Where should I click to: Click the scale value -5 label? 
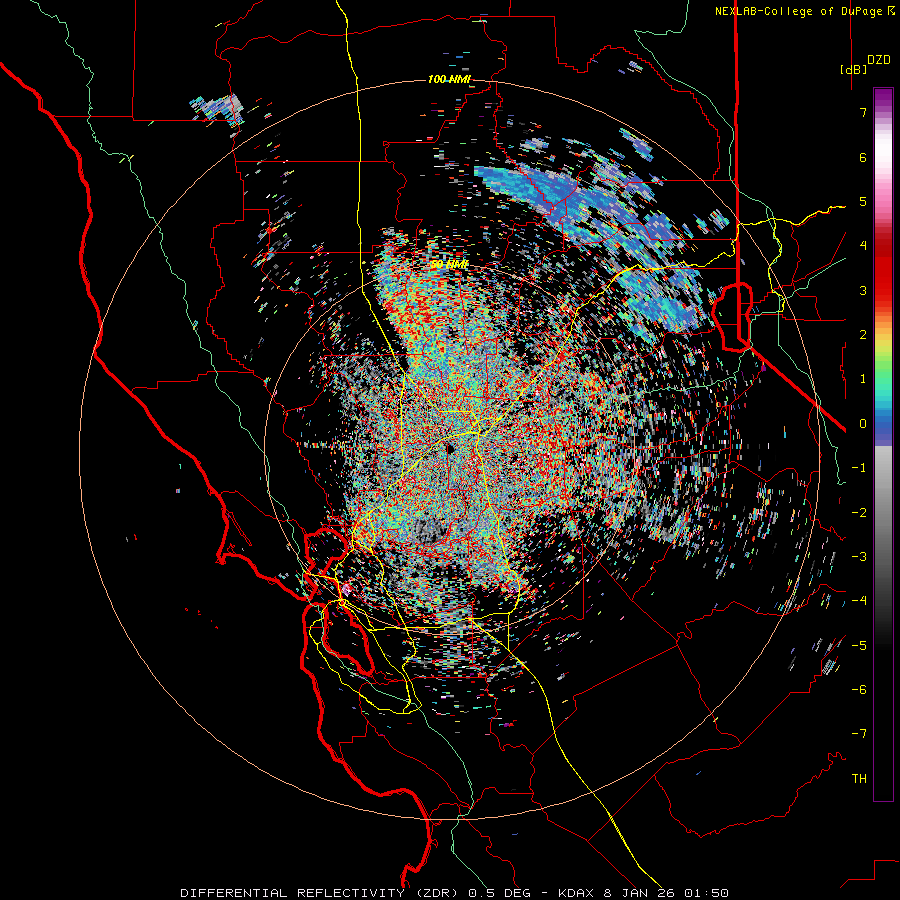click(859, 645)
